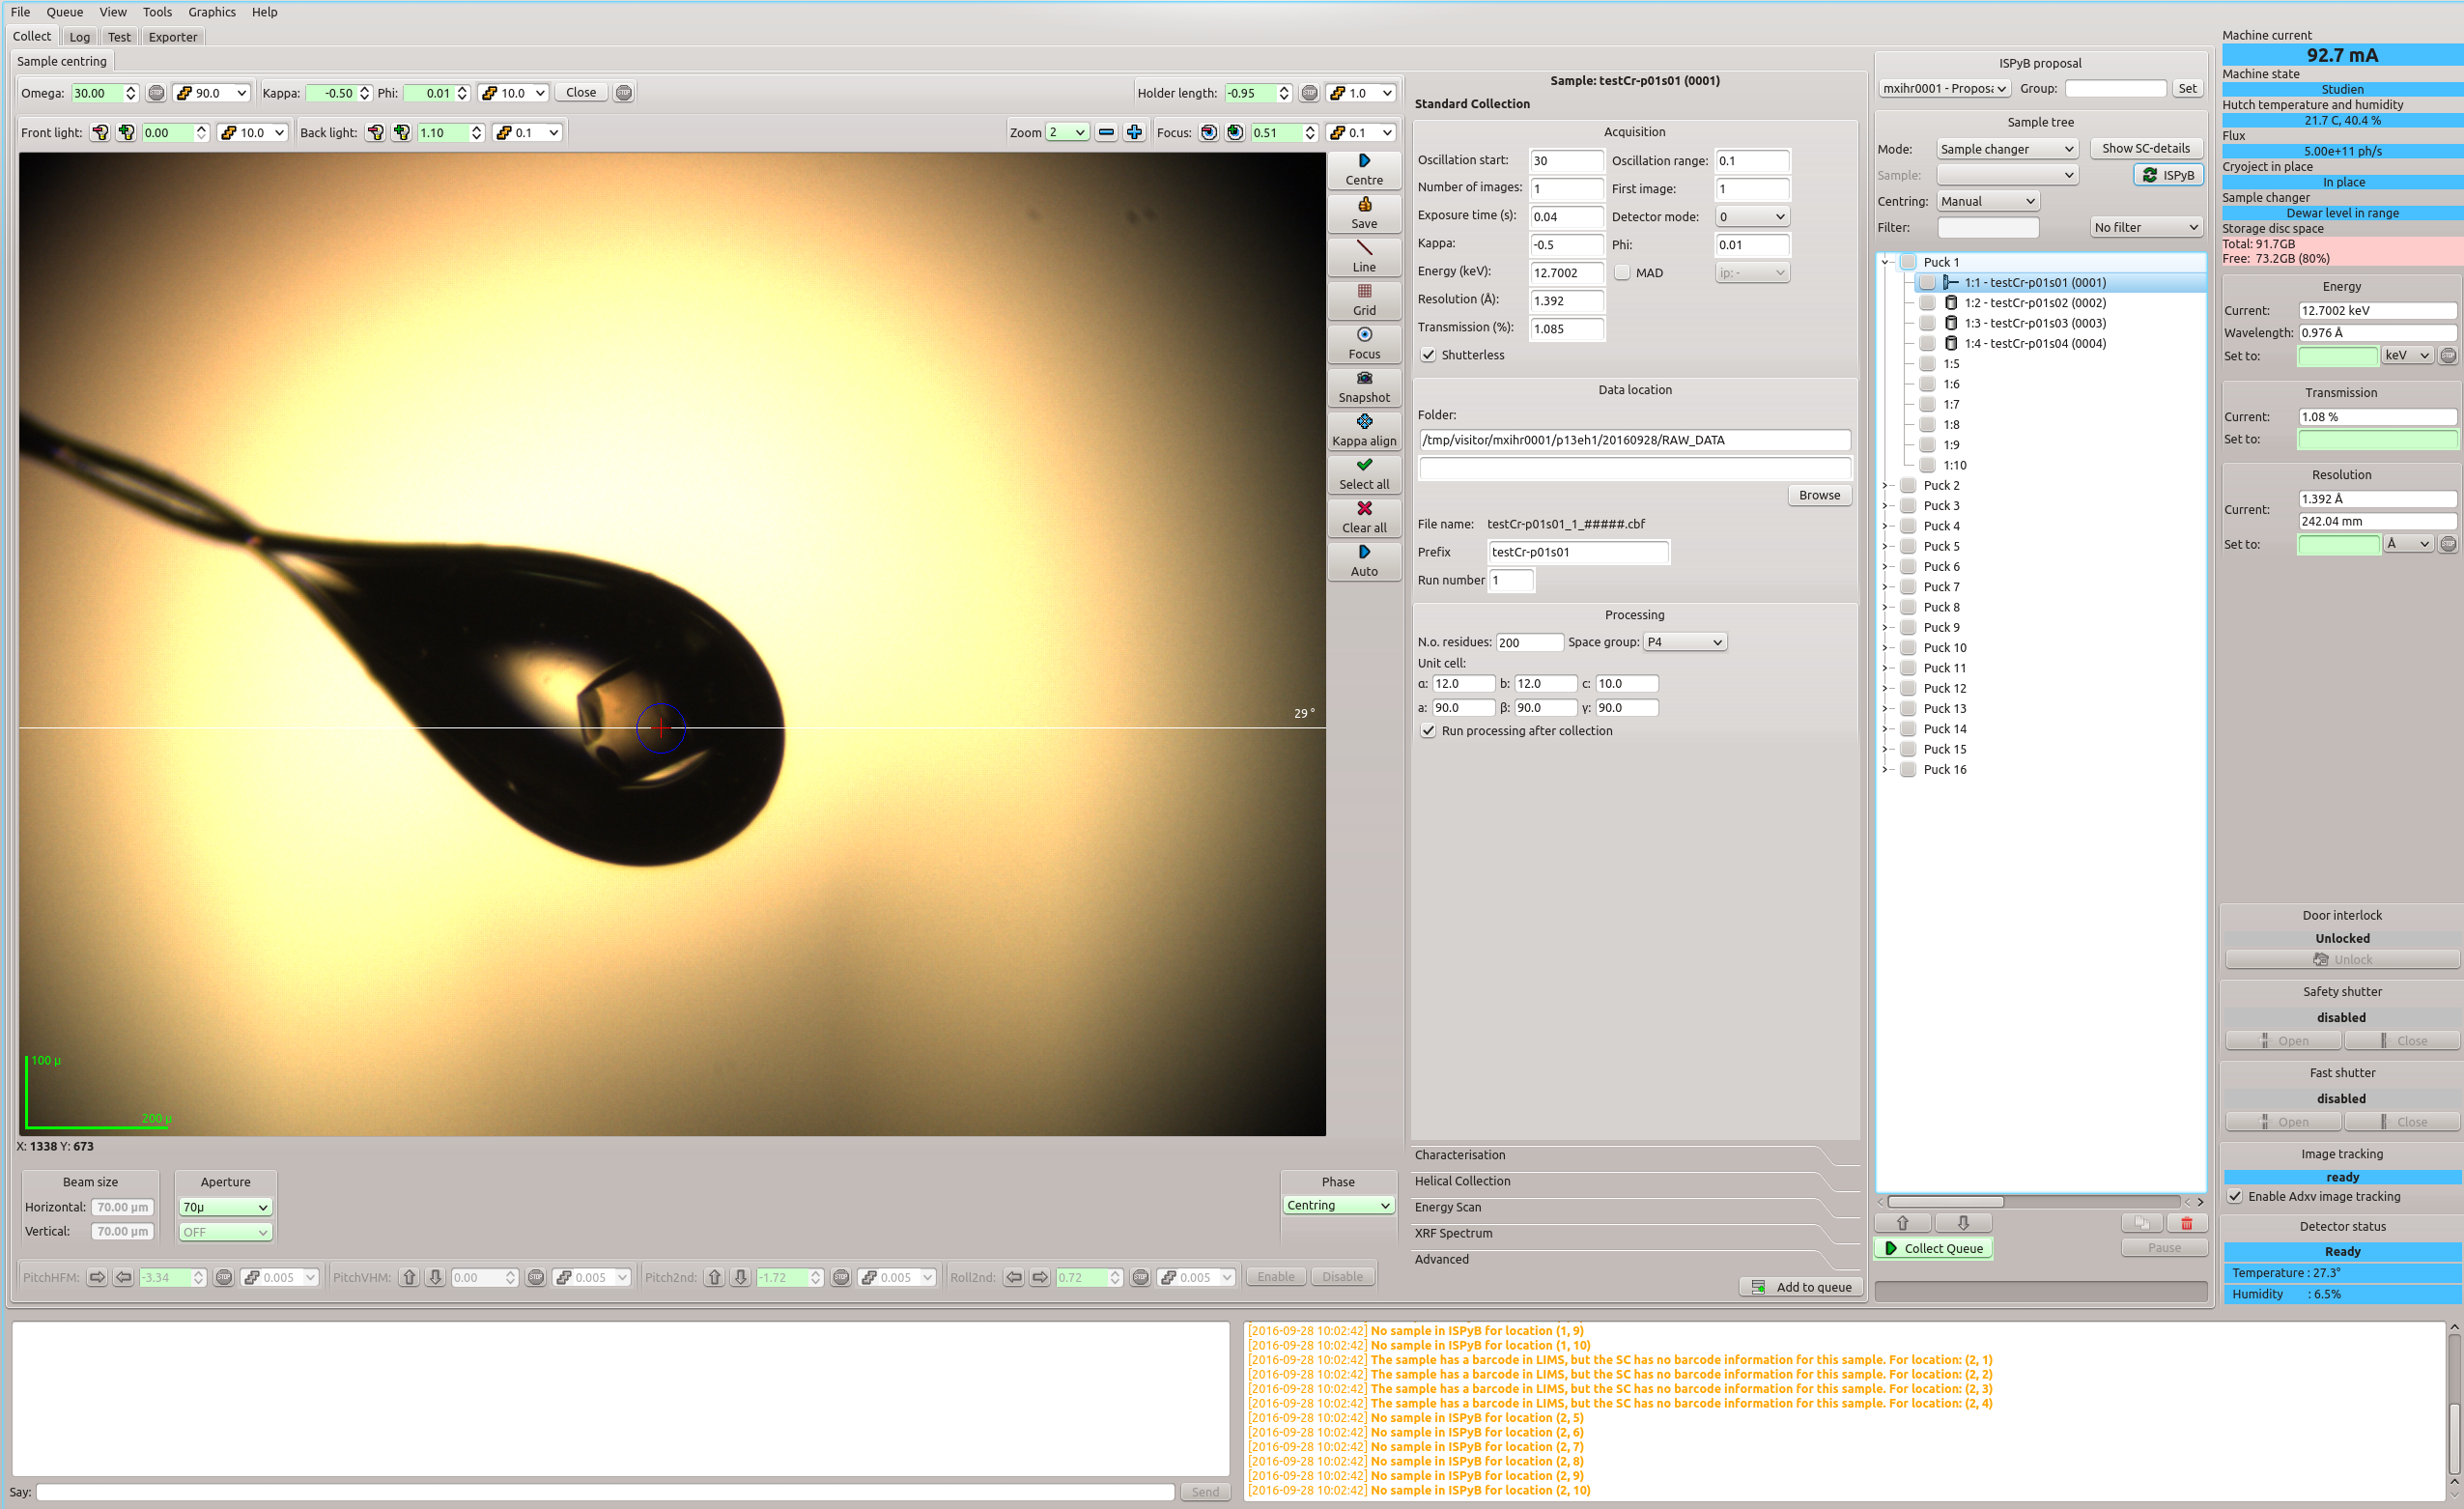Click the sample tree horizontal scrollbar
The height and width of the screenshot is (1509, 2464).
pos(1945,1201)
